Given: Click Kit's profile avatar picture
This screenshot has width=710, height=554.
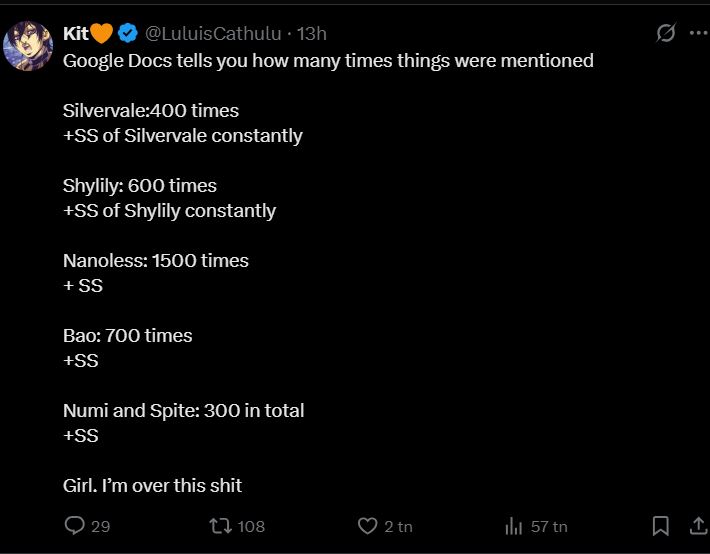Looking at the screenshot, I should (28, 45).
